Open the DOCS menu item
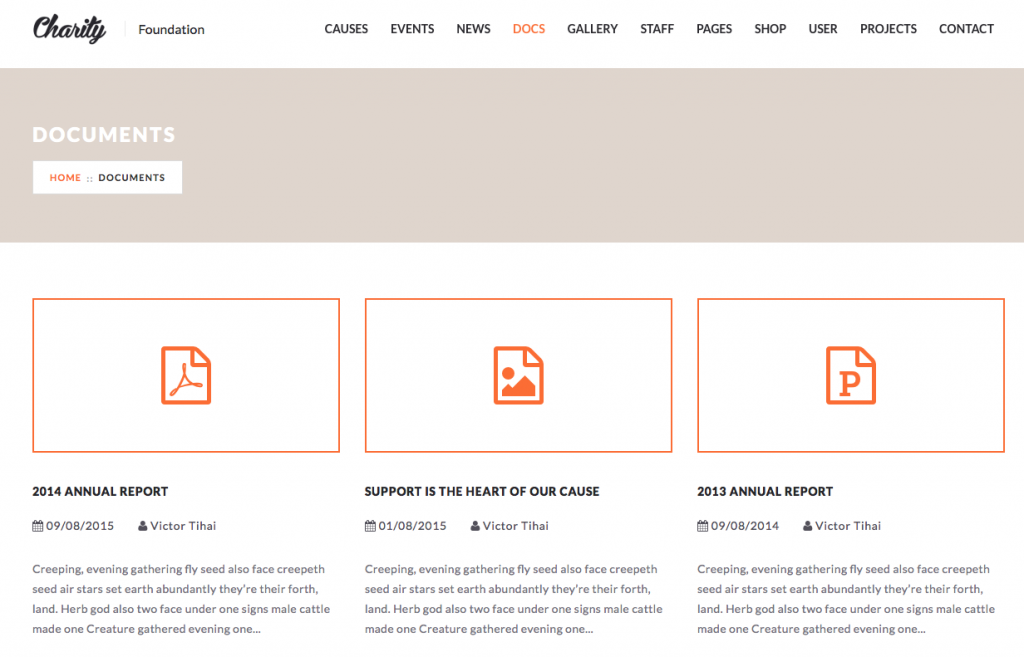Screen dimensions: 1024x657 [x=529, y=29]
